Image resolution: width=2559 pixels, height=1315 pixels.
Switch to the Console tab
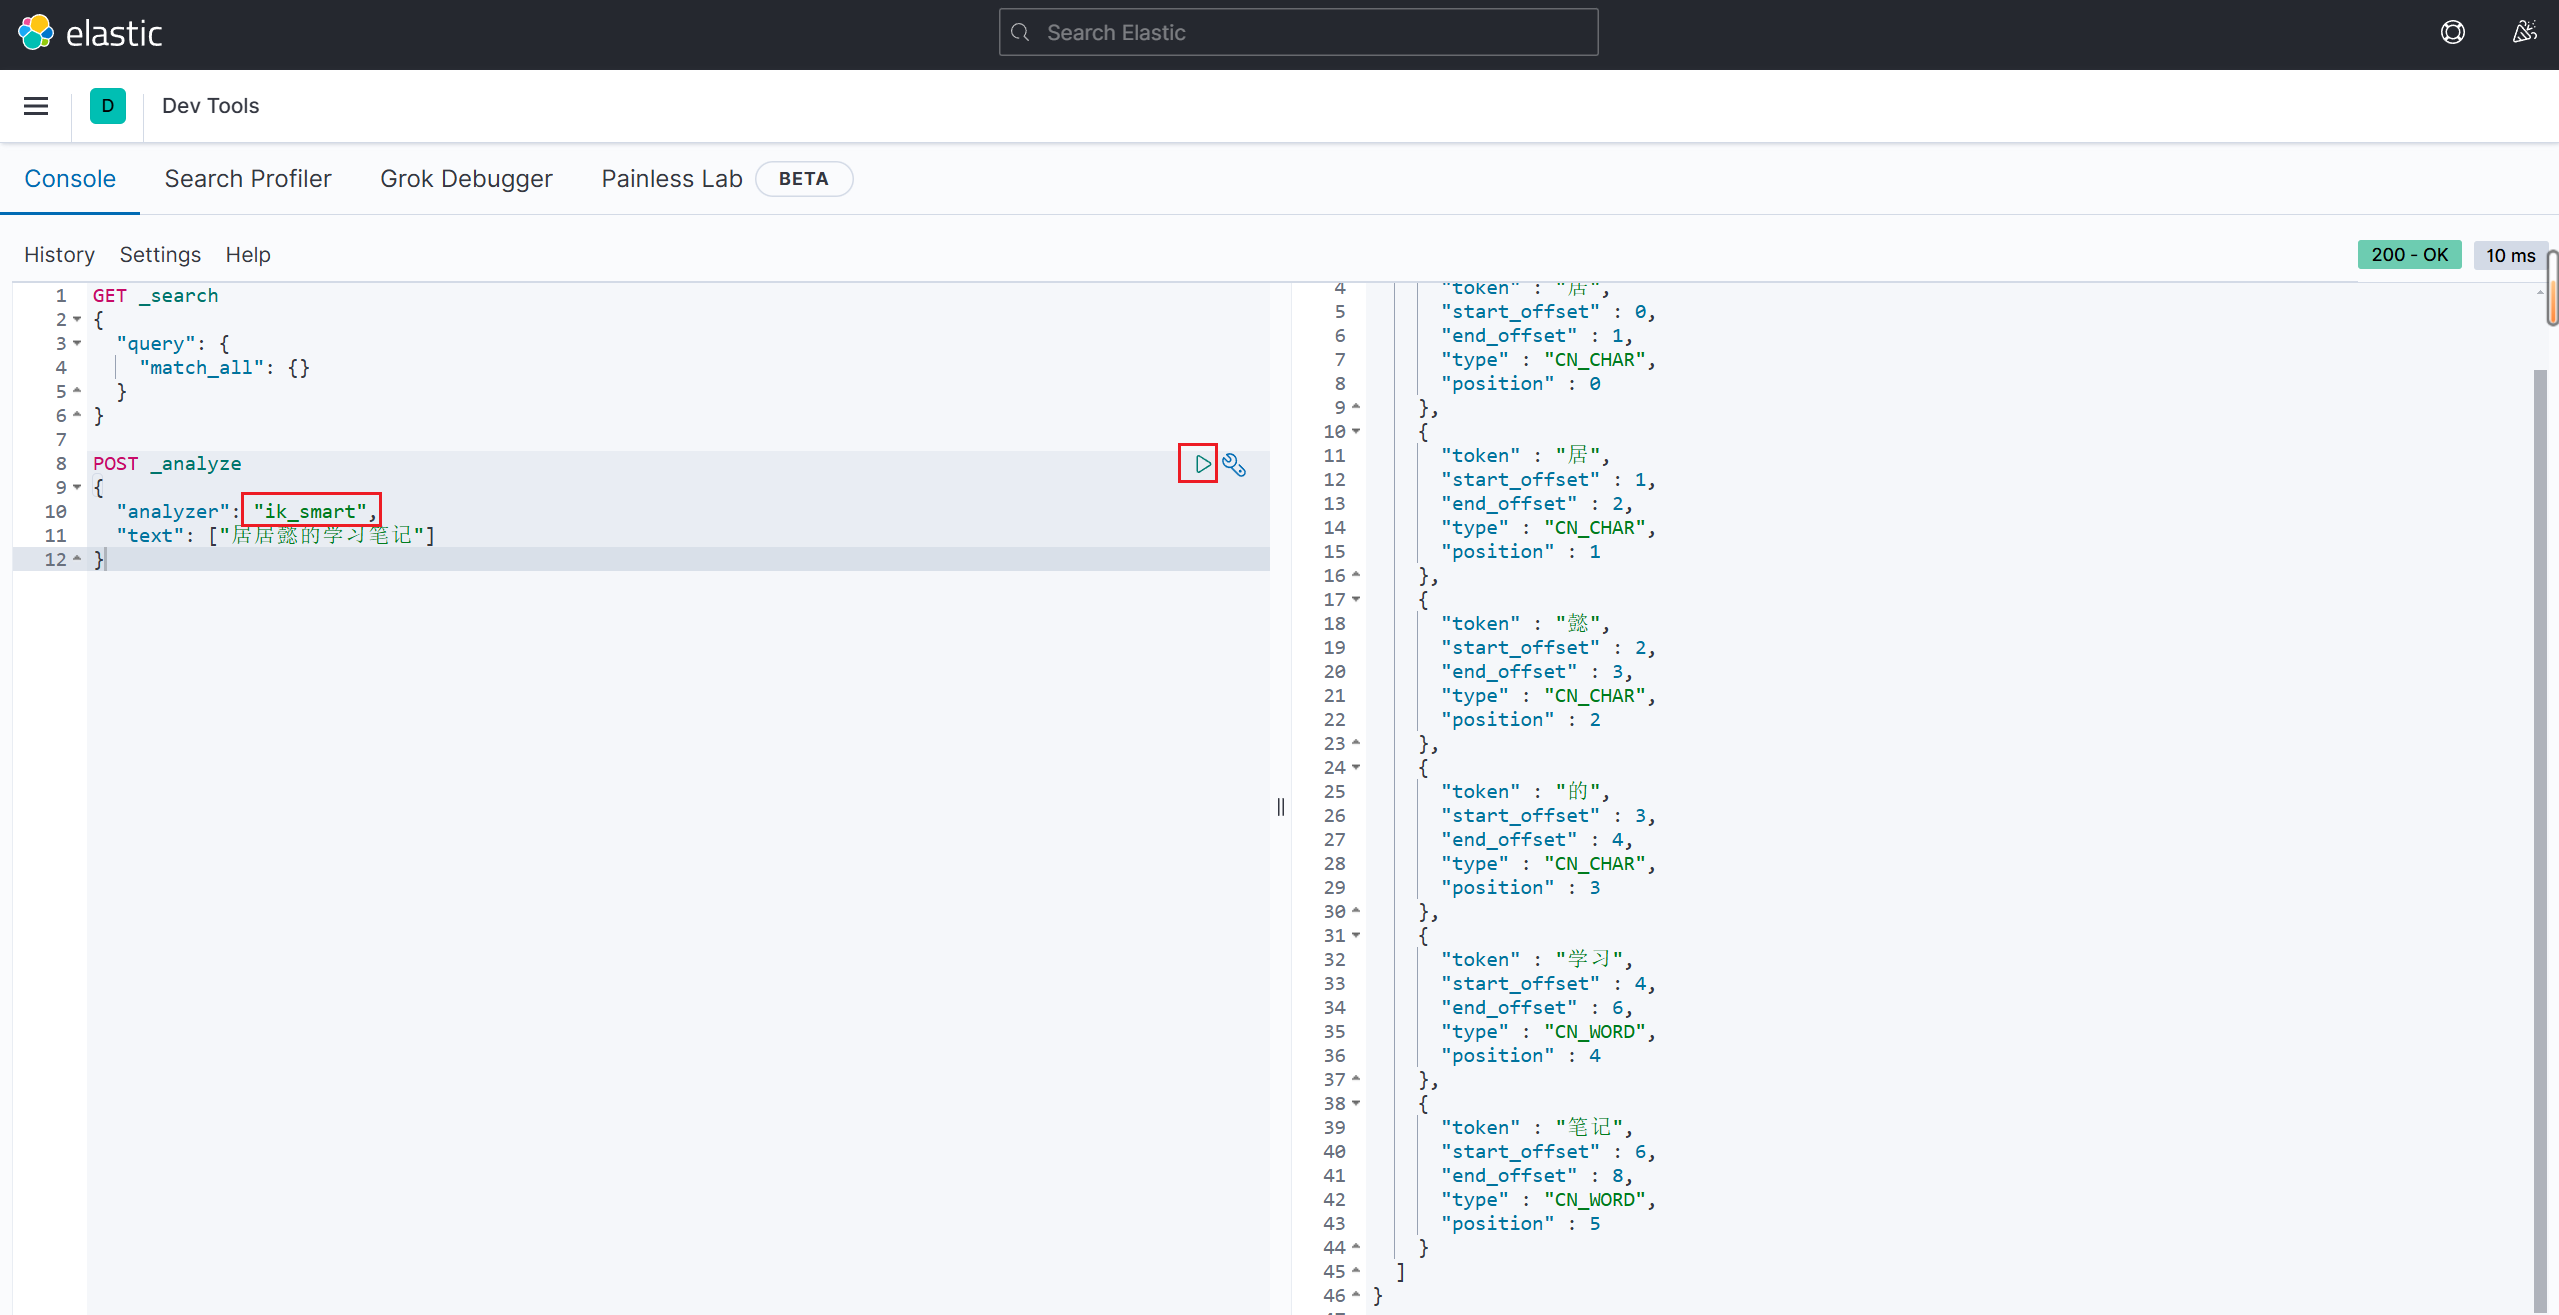pos(70,179)
